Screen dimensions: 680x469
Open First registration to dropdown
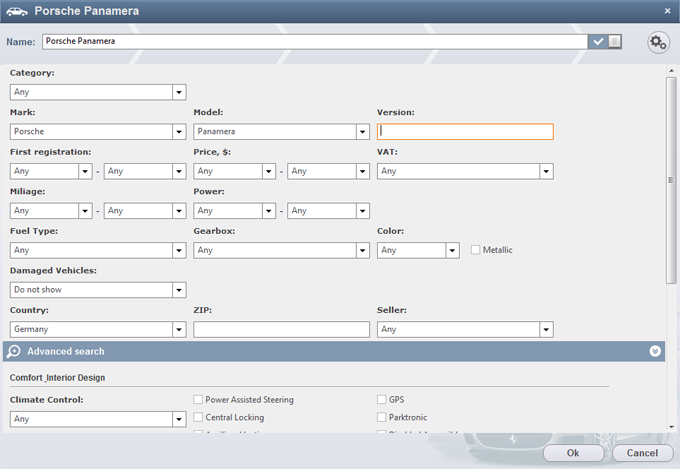point(145,171)
